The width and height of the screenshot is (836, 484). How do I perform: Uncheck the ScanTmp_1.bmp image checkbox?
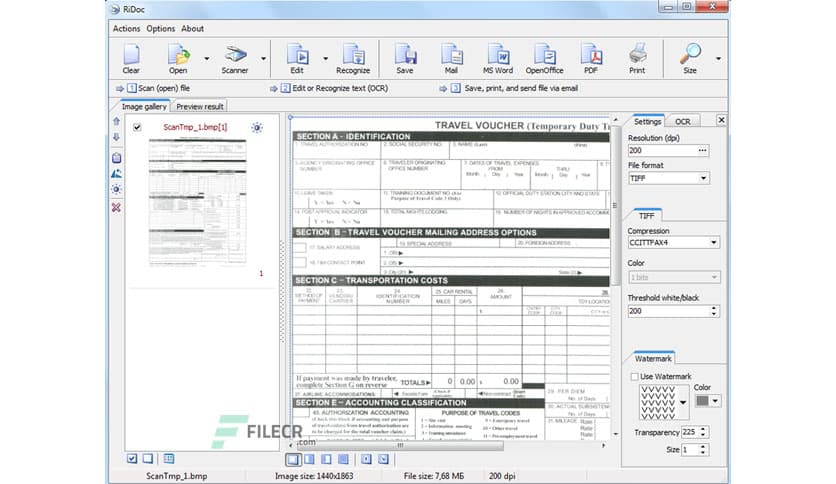(x=137, y=128)
